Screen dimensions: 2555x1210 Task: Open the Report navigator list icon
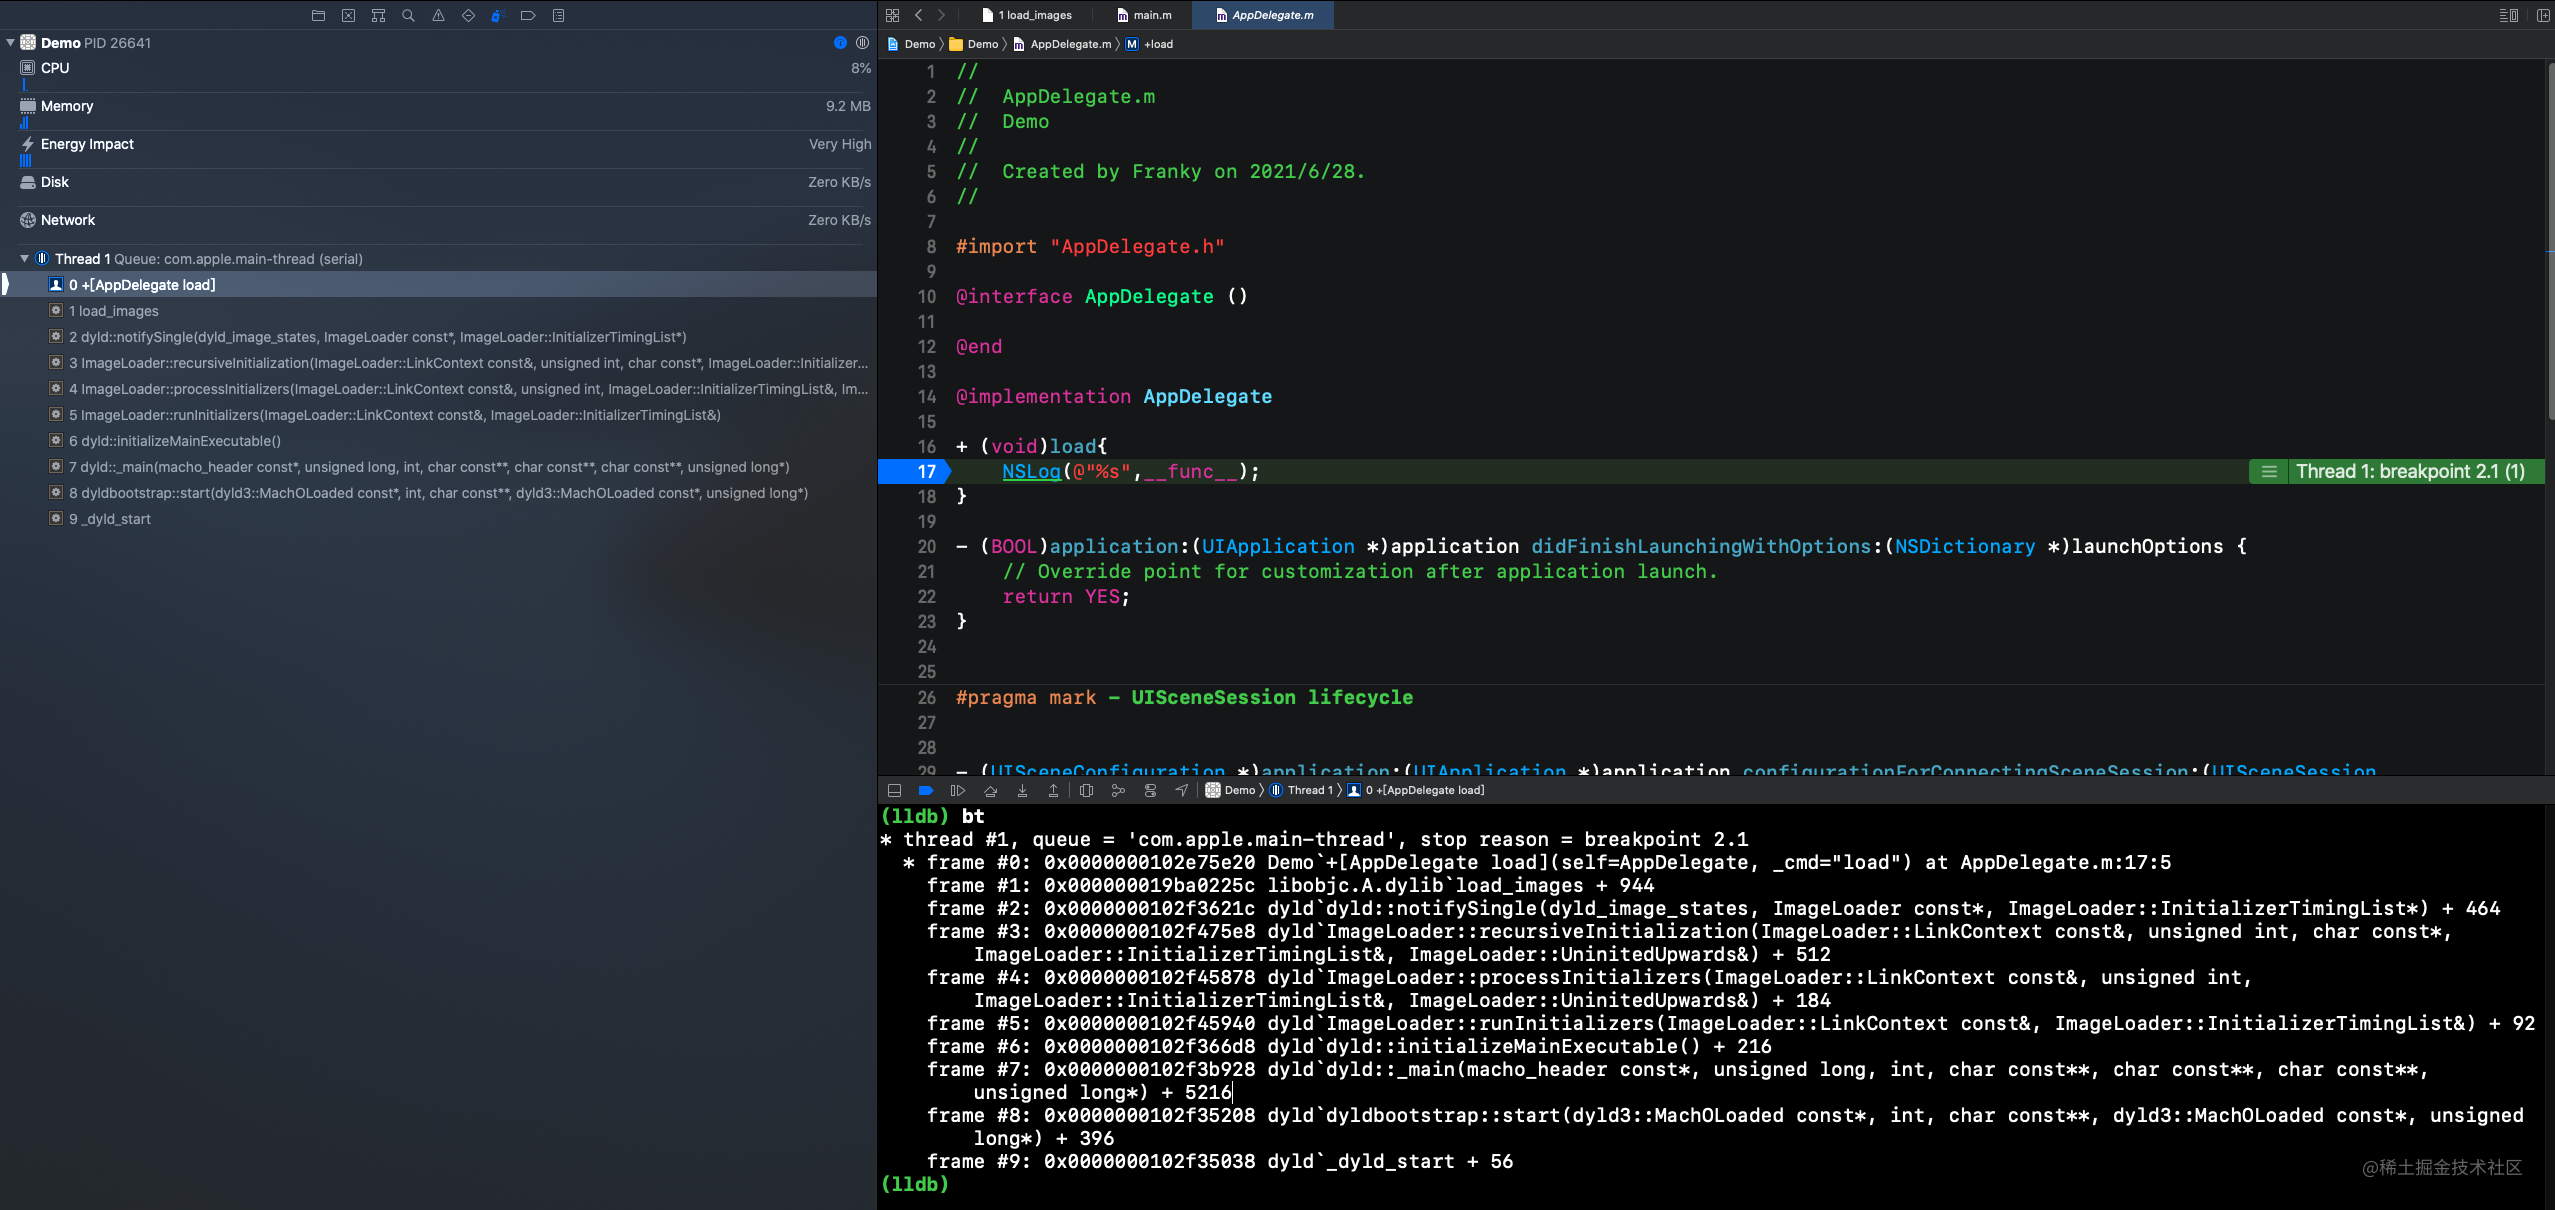(x=558, y=15)
